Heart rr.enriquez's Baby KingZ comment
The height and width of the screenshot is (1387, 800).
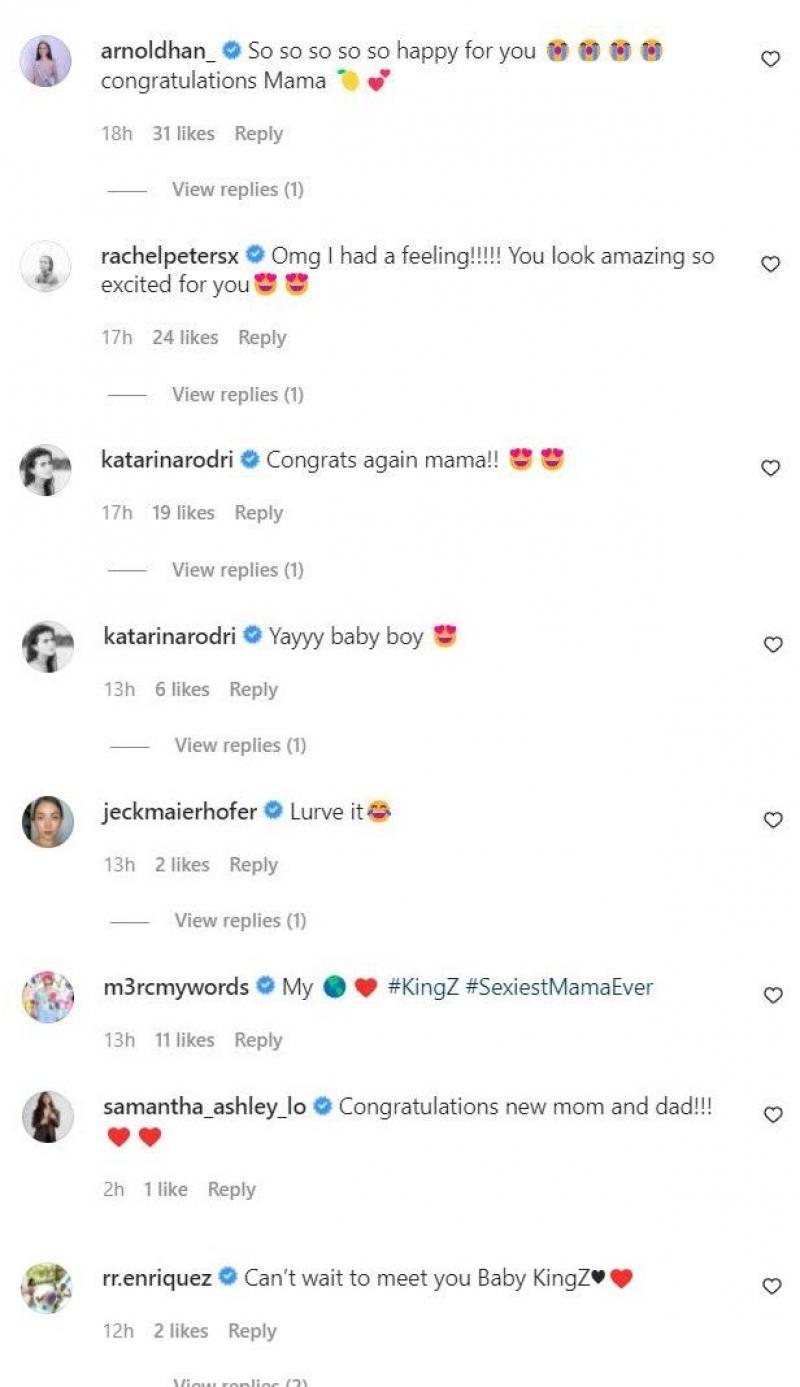[770, 1286]
